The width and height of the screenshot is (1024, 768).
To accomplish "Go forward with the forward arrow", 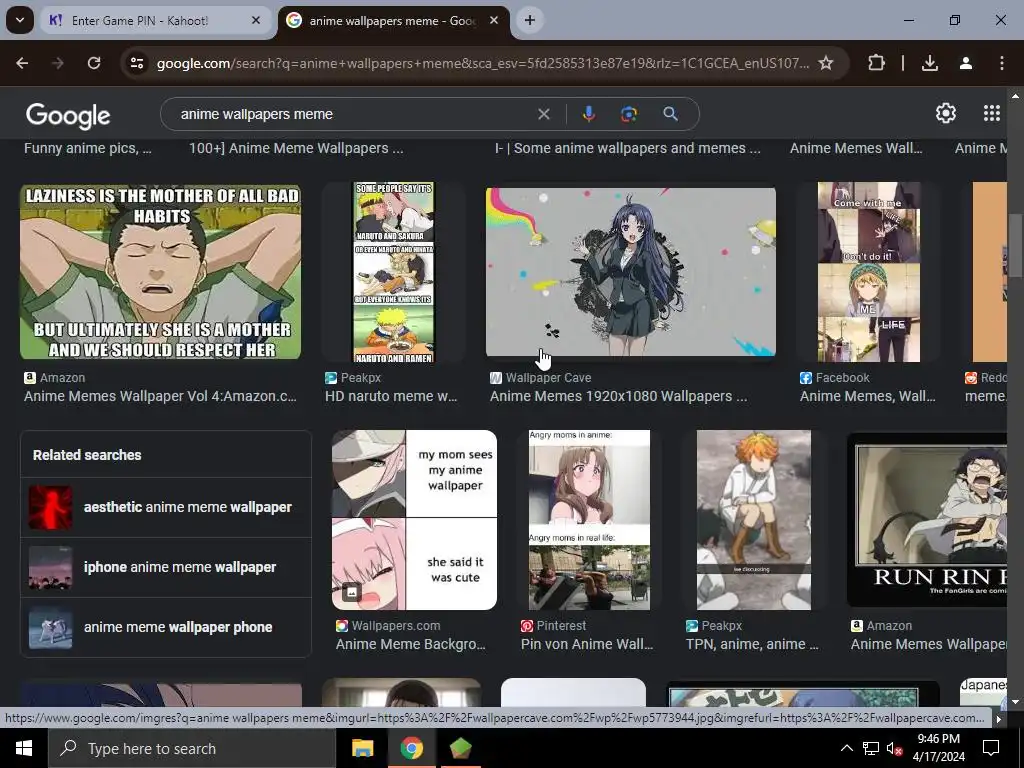I will point(58,63).
